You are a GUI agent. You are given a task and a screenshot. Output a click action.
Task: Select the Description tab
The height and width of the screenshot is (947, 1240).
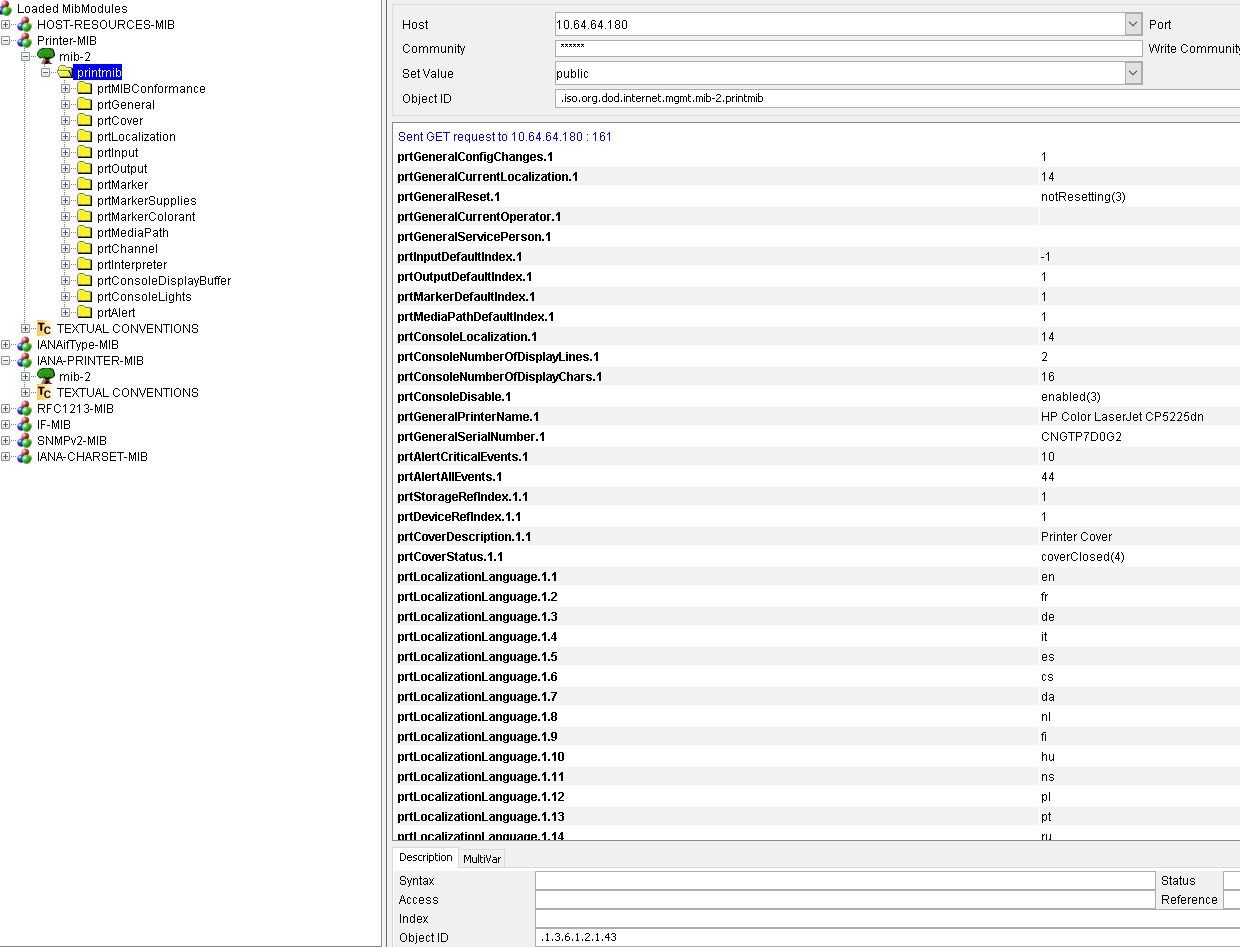pyautogui.click(x=425, y=858)
